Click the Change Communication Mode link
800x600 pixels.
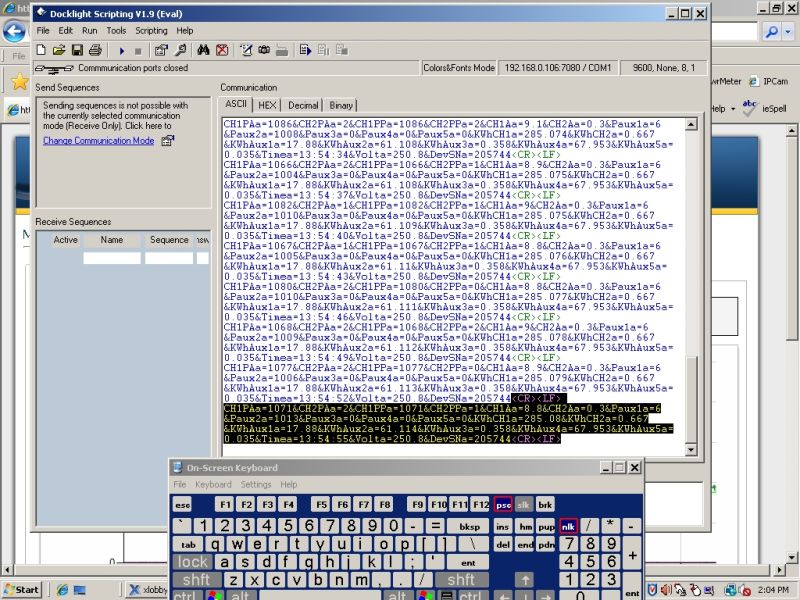point(98,140)
